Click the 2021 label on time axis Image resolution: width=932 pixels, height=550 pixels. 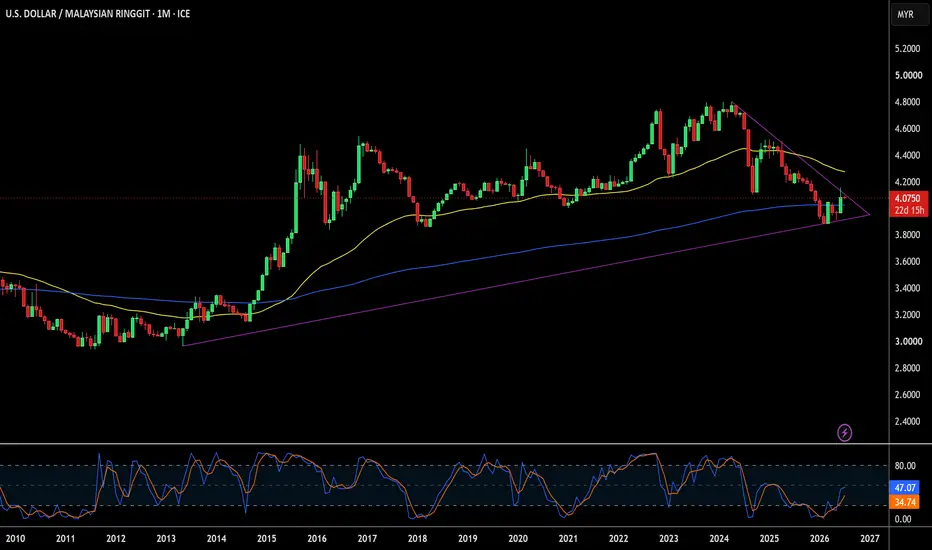pyautogui.click(x=568, y=539)
